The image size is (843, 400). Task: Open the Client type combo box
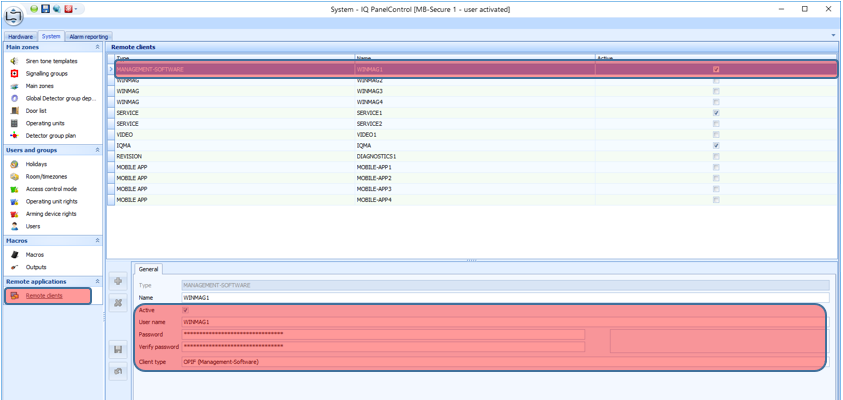(506, 362)
